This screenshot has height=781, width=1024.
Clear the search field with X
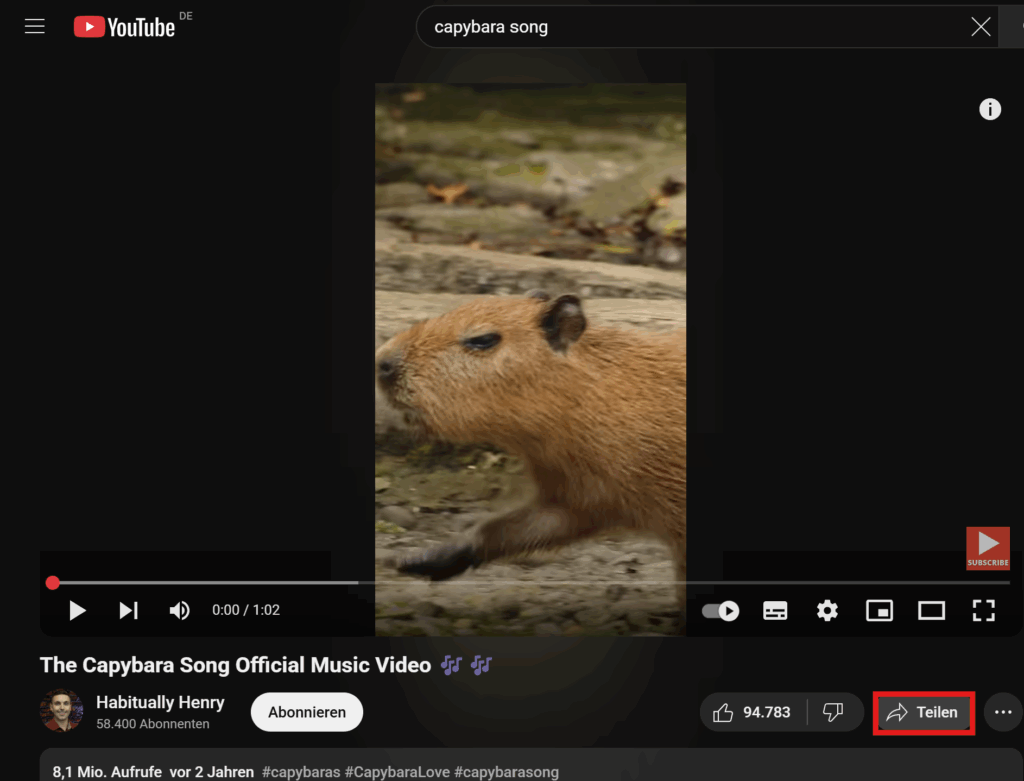click(x=981, y=27)
